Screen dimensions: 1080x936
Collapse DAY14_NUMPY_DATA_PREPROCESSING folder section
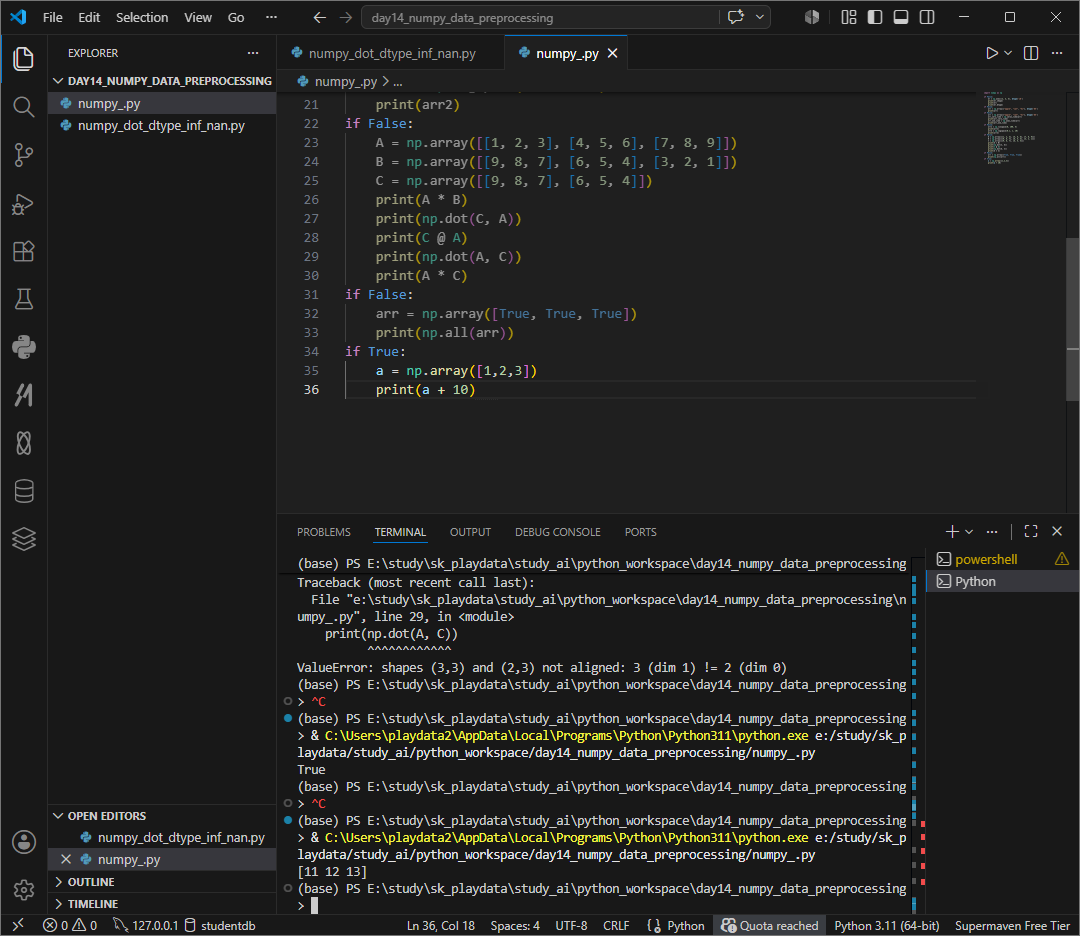(x=163, y=81)
